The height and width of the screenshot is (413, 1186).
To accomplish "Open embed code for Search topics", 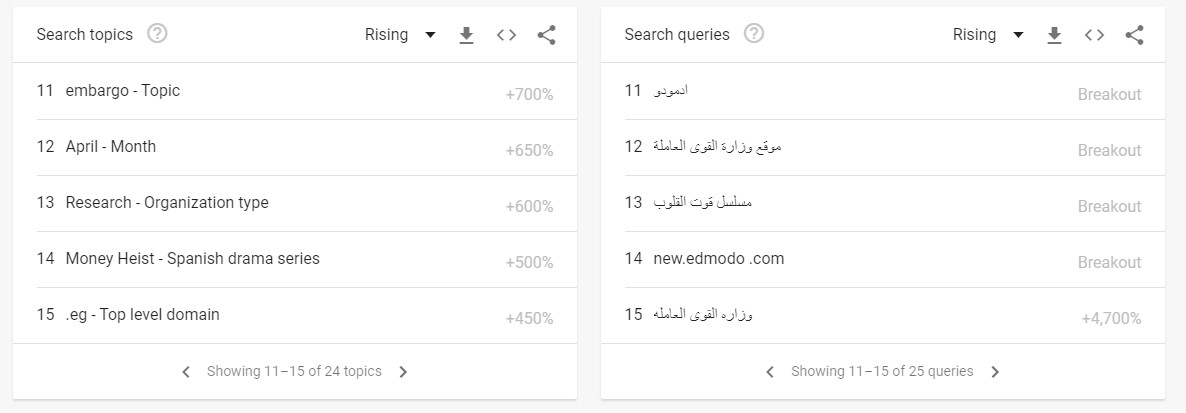I will coord(506,35).
